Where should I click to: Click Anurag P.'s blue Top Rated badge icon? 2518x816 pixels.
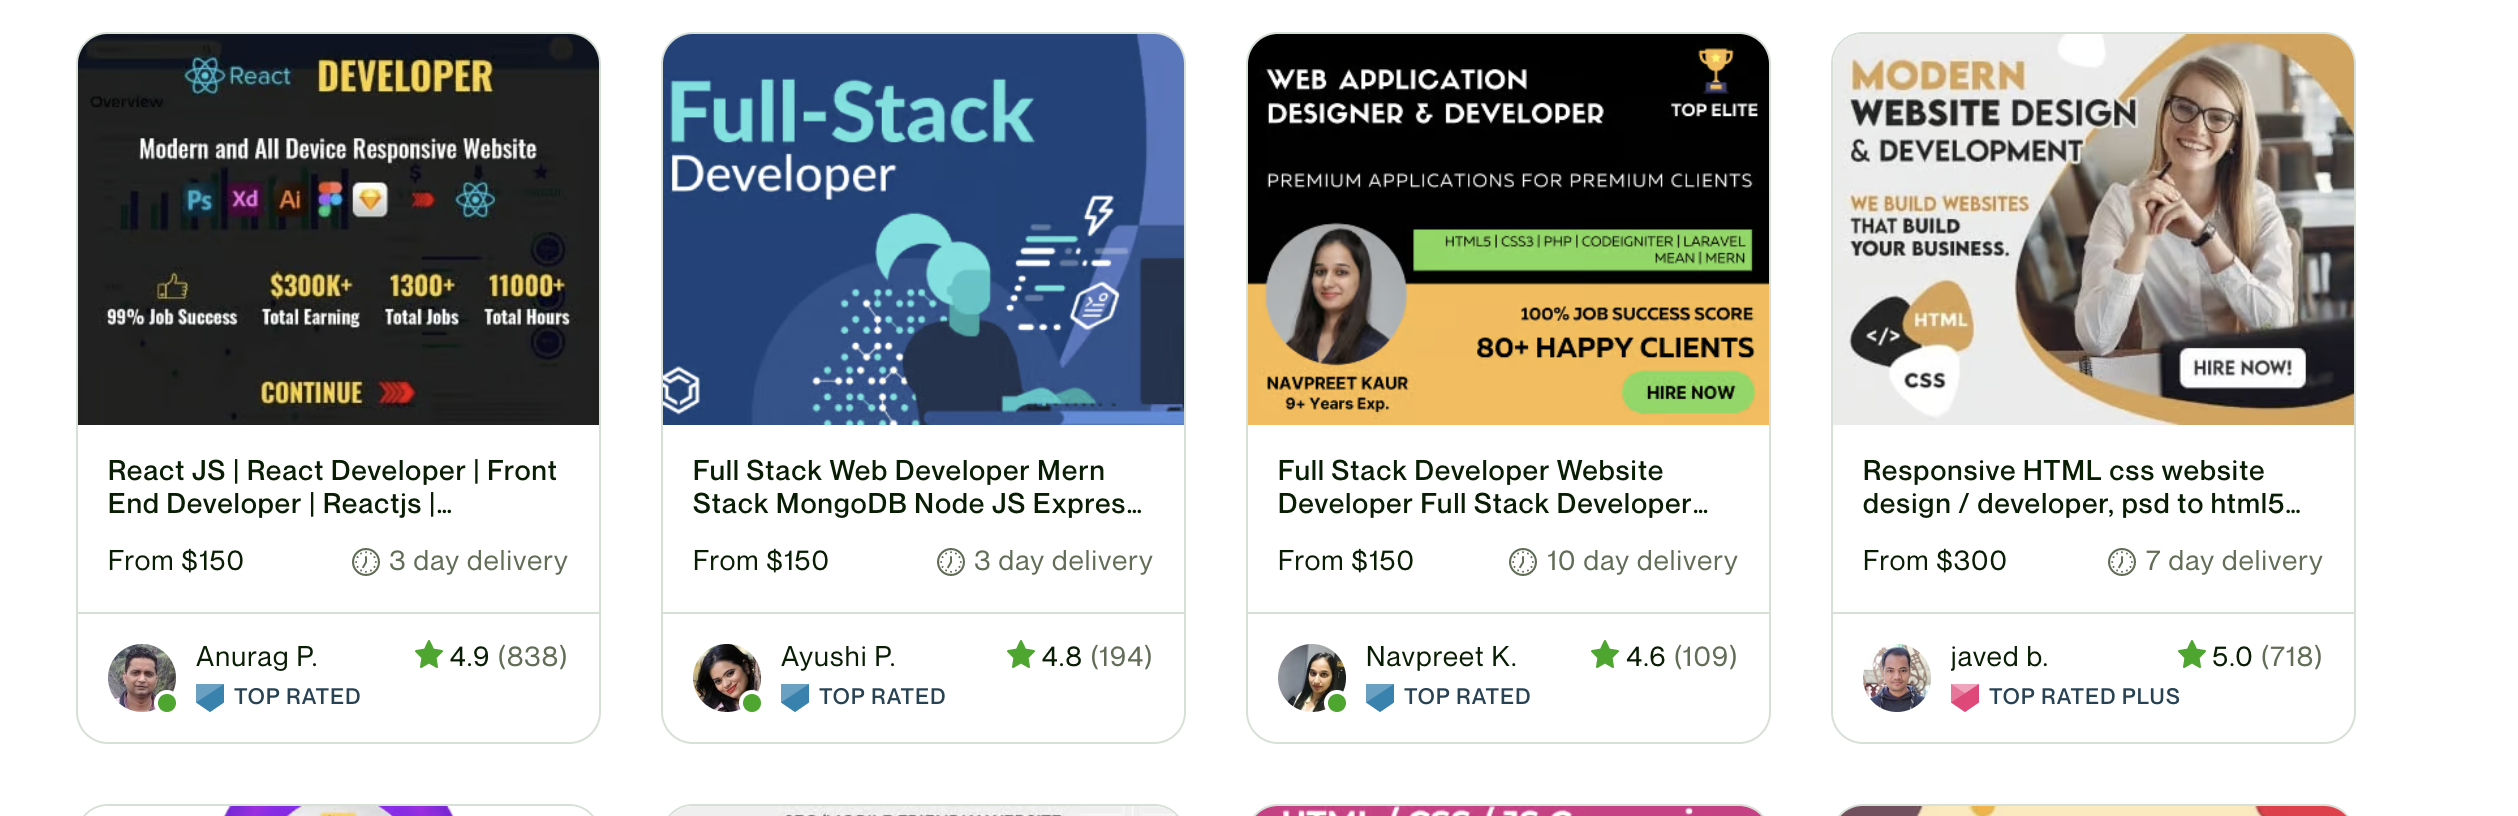pos(210,697)
